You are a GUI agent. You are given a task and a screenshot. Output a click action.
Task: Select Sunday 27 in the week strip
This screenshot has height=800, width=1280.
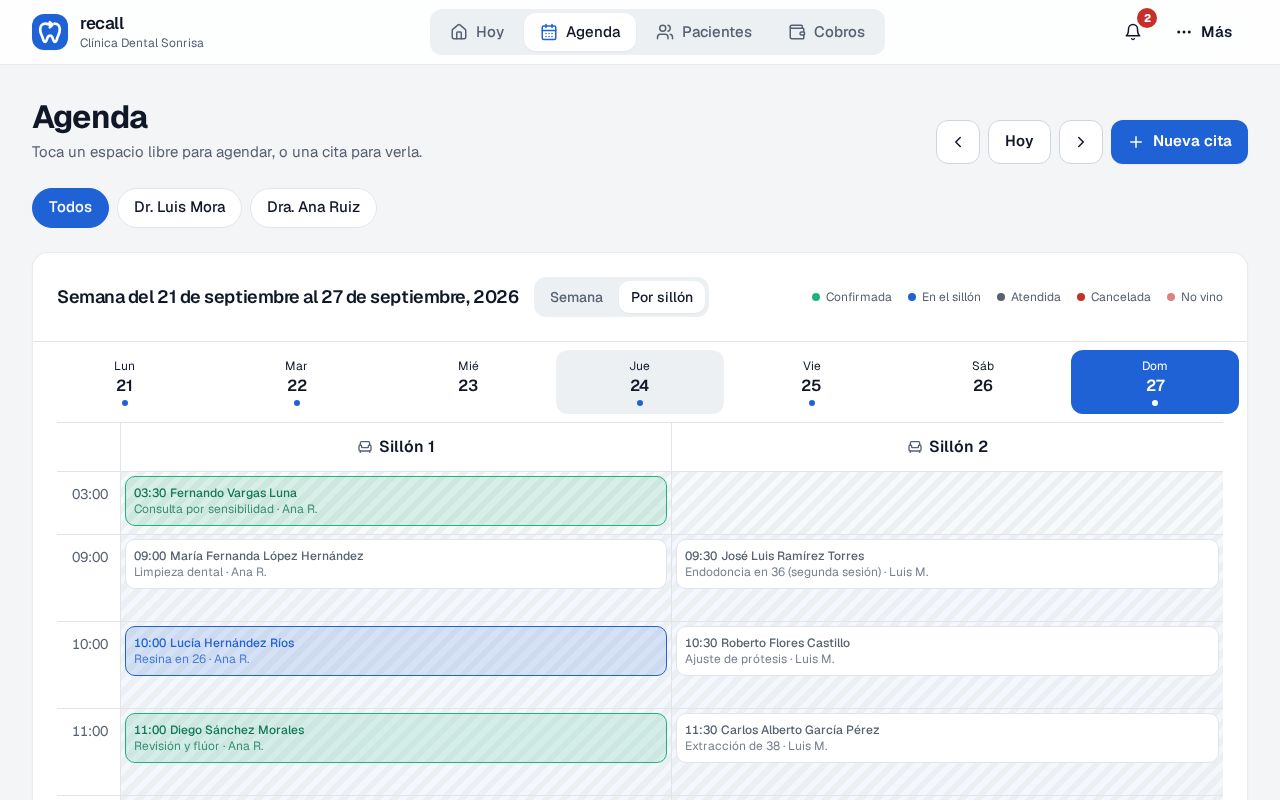pos(1155,382)
